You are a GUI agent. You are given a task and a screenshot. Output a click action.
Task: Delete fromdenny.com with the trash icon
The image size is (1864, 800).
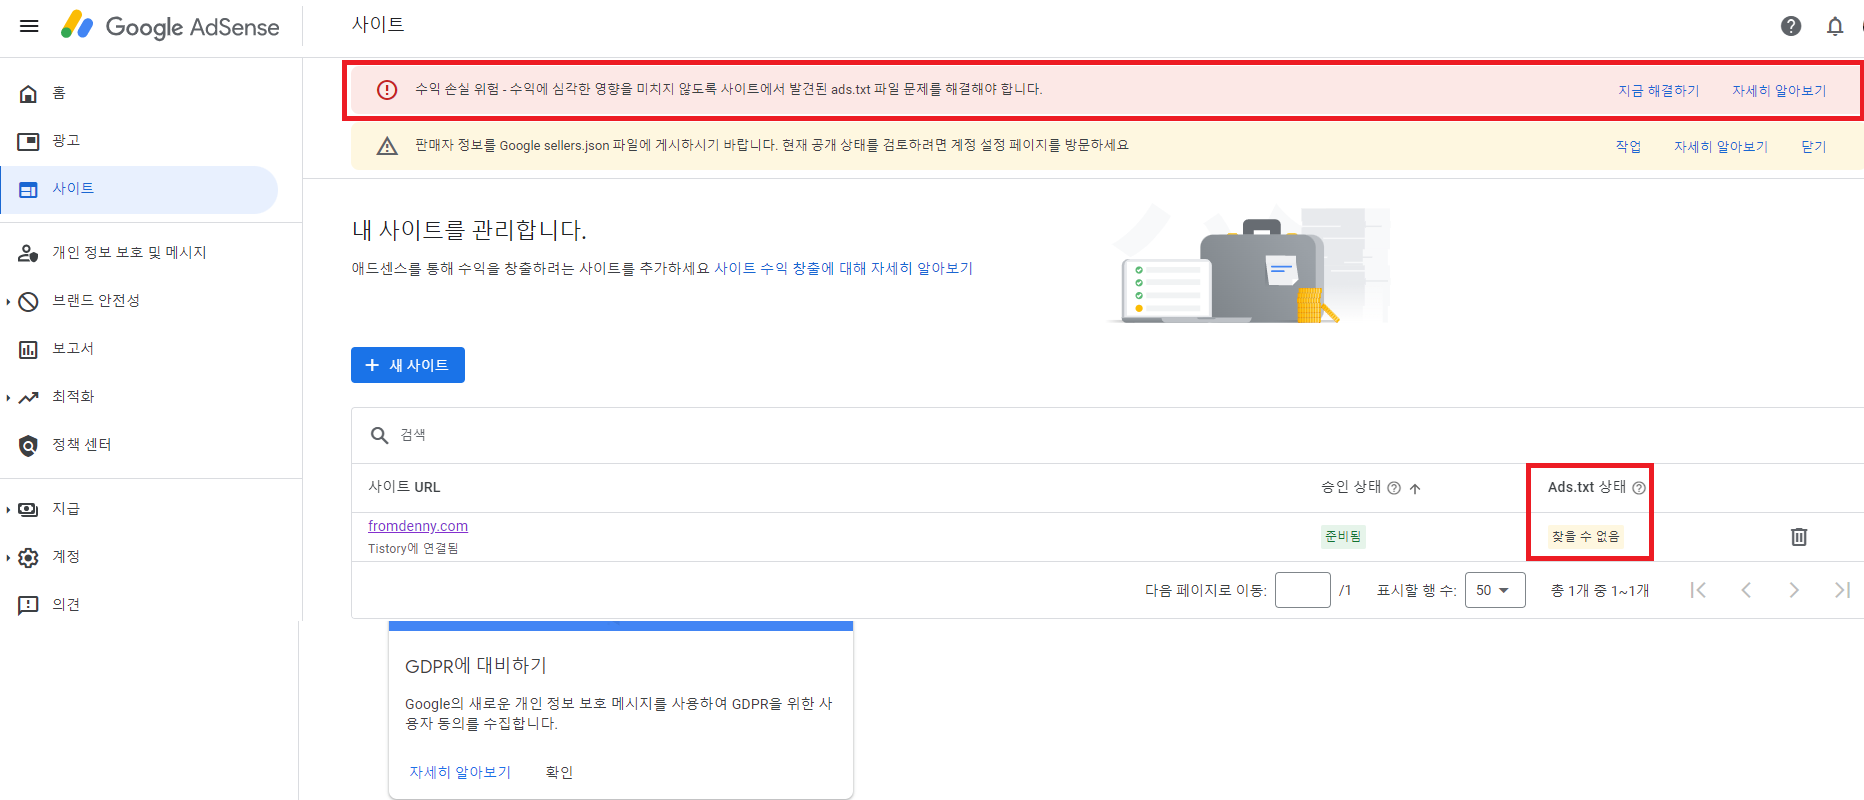point(1799,537)
